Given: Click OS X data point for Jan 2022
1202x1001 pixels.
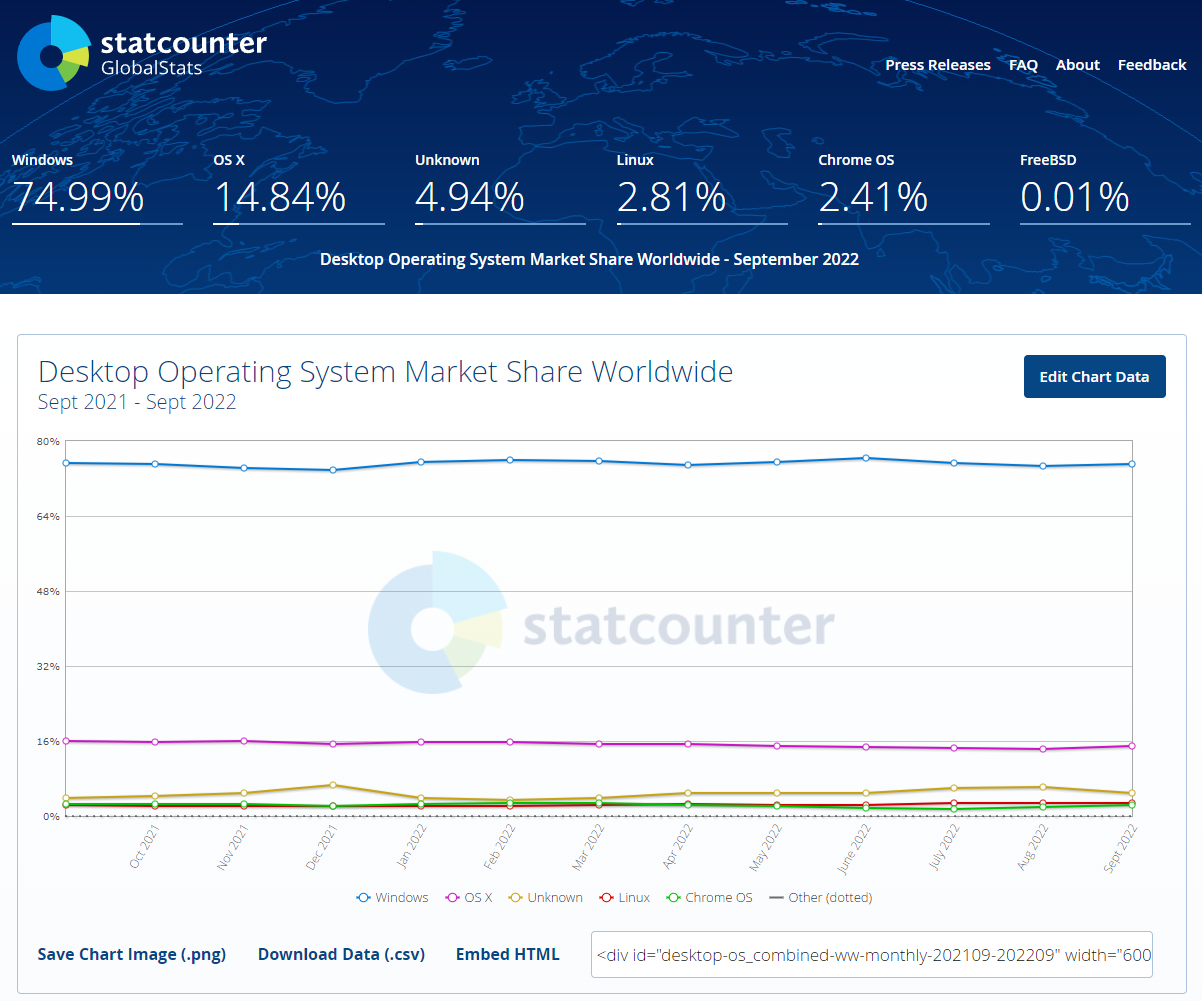Looking at the screenshot, I should [x=421, y=742].
